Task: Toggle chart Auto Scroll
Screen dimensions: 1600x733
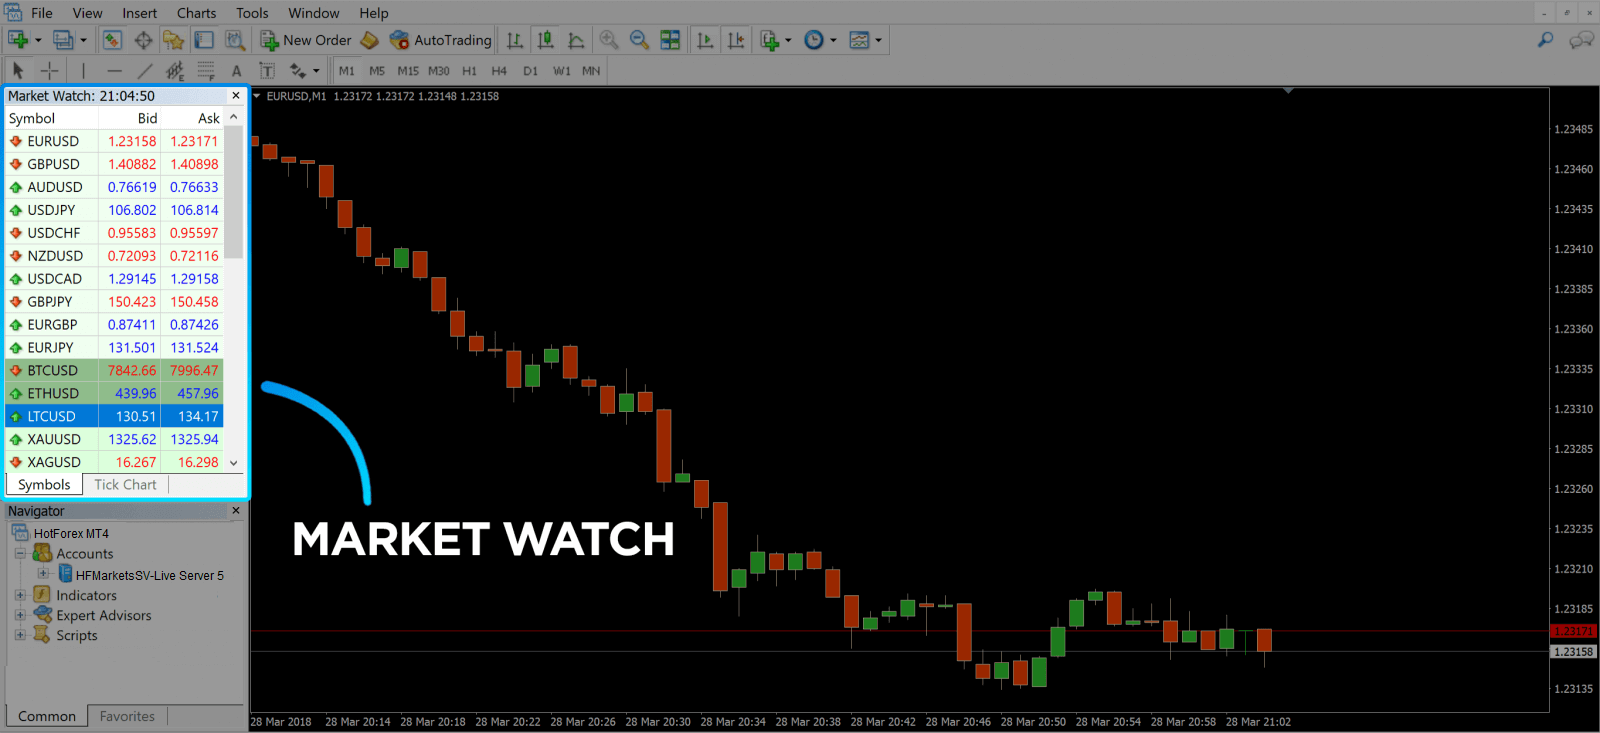Action: [705, 40]
